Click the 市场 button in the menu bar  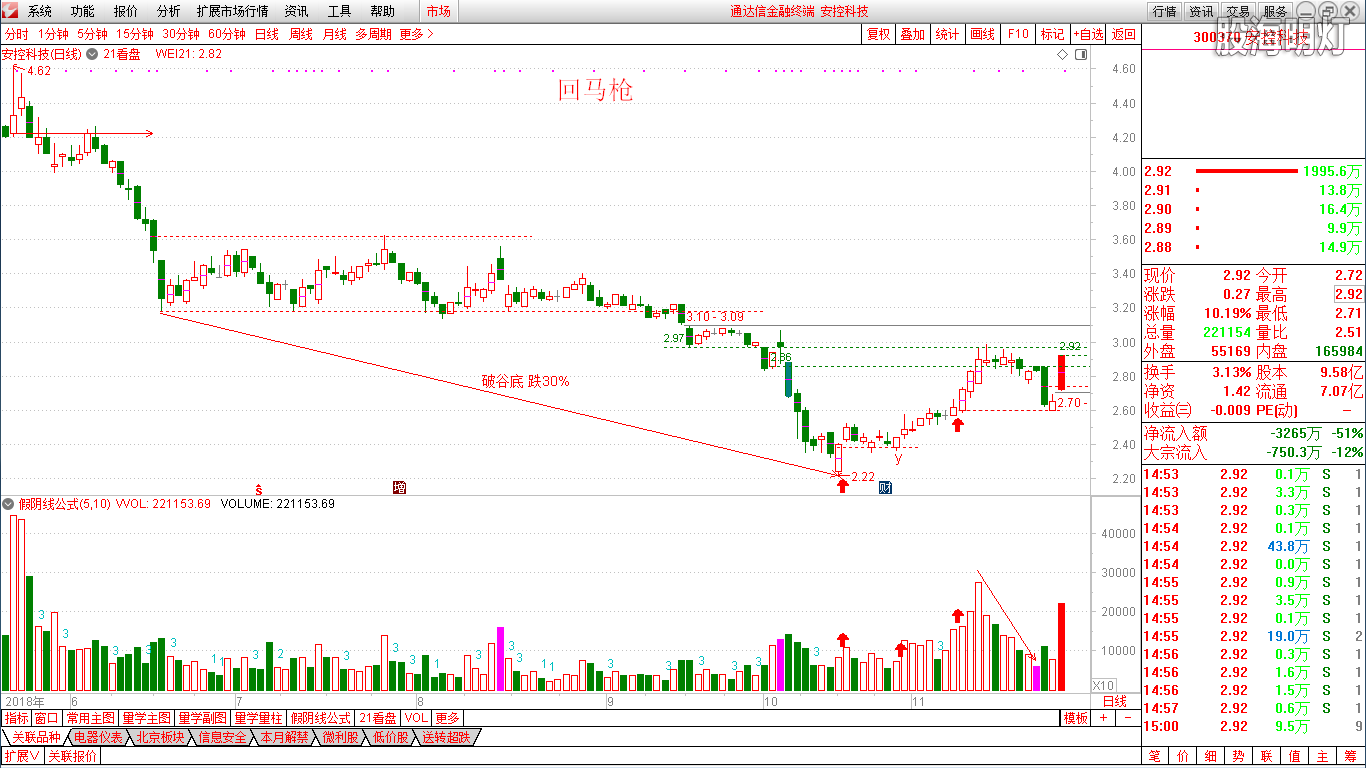[438, 11]
